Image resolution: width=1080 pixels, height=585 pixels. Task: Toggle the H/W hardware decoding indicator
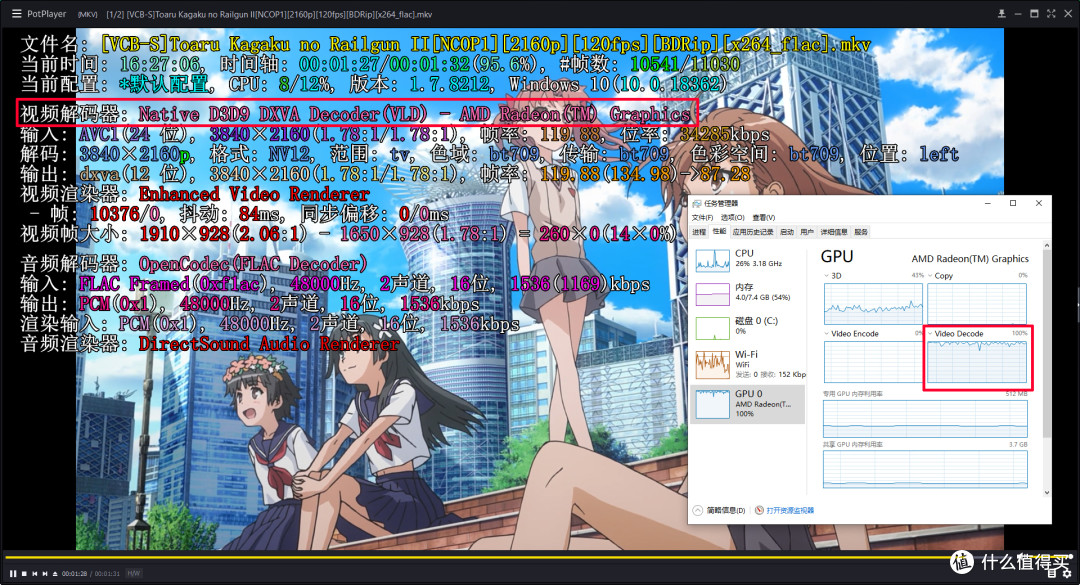(134, 573)
